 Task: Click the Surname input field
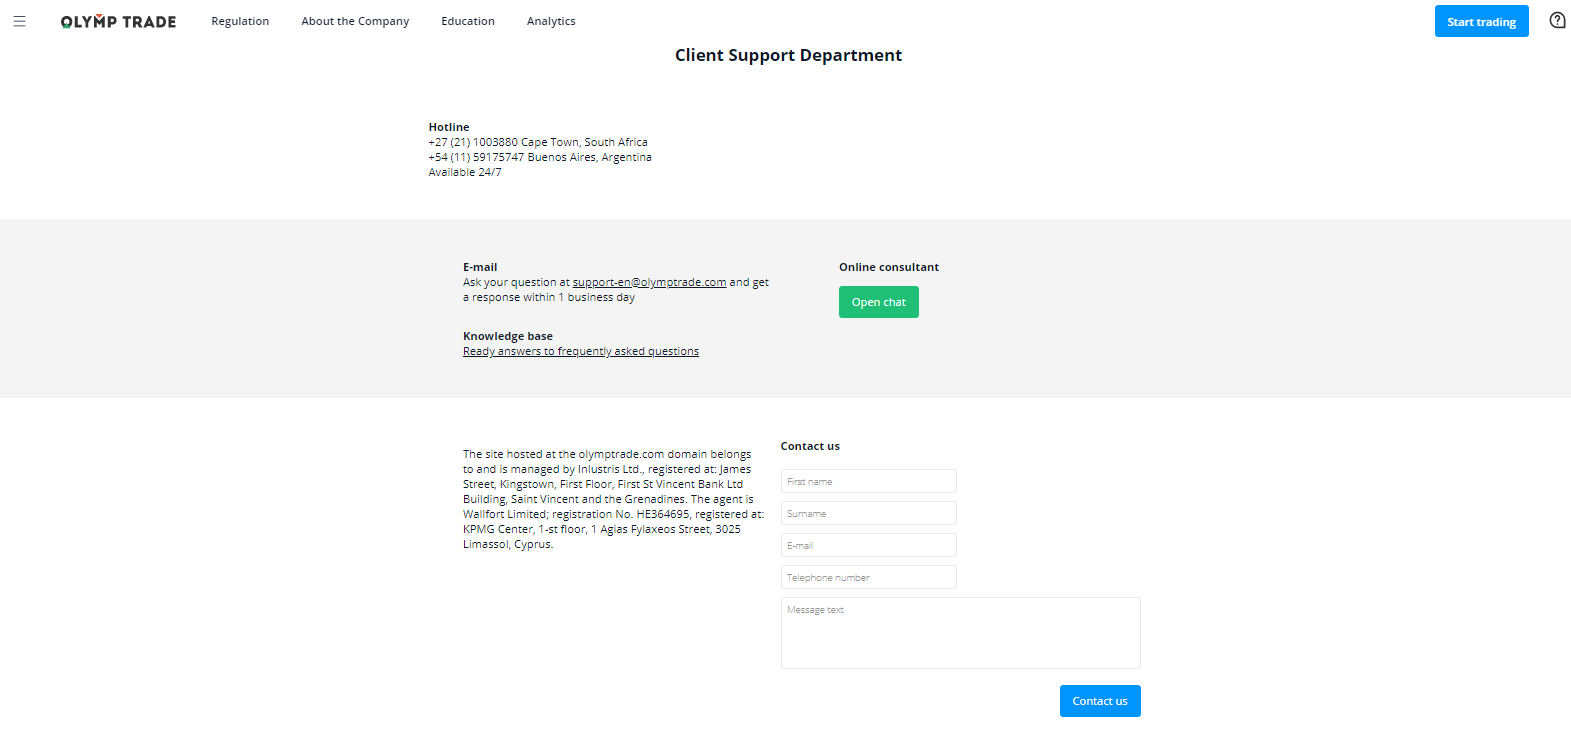point(868,513)
